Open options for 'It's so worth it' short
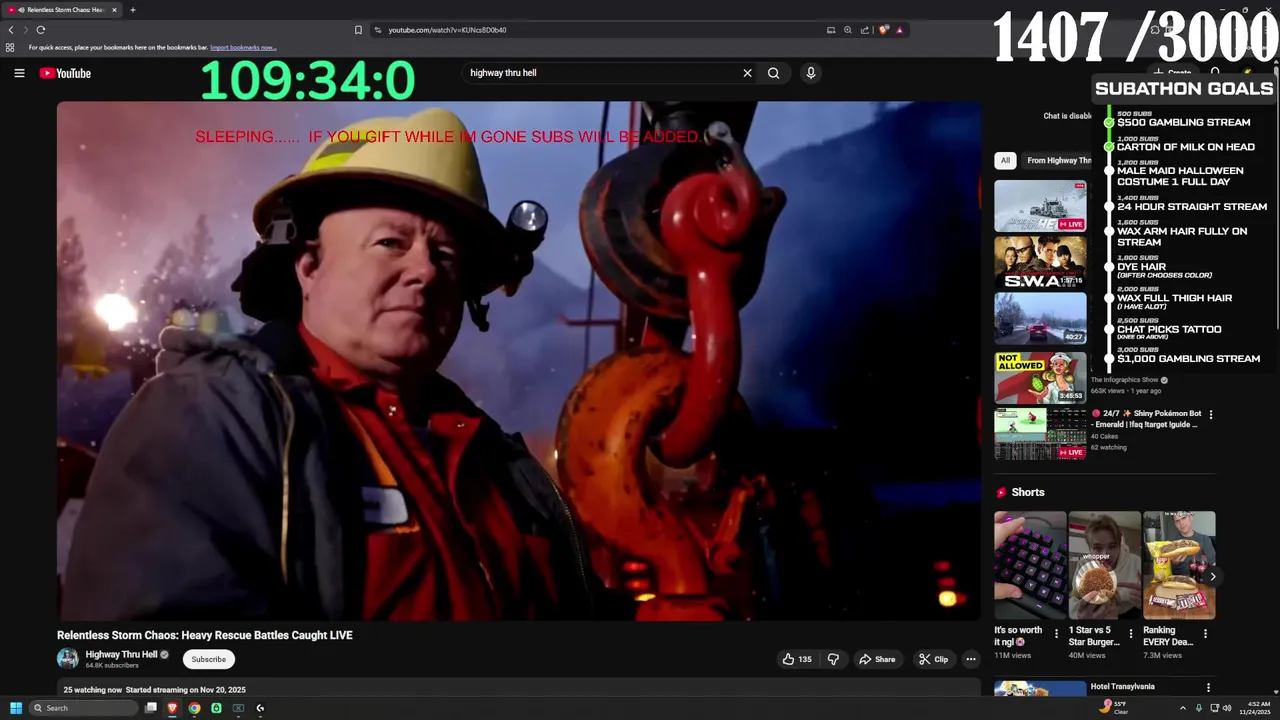Screen dimensions: 1280x720 pyautogui.click(x=1056, y=633)
